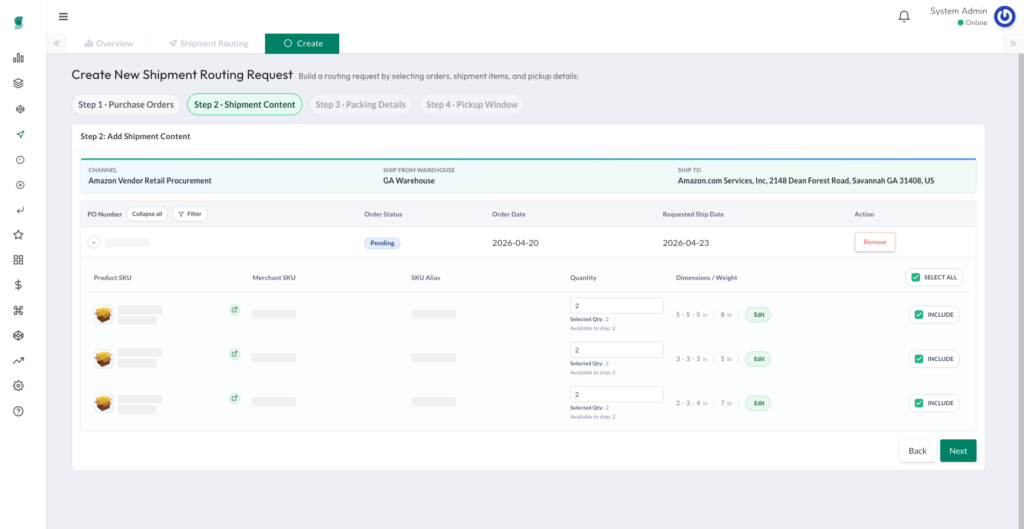1024x529 pixels.
Task: Open the hamburger menu at top
Action: coord(63,16)
